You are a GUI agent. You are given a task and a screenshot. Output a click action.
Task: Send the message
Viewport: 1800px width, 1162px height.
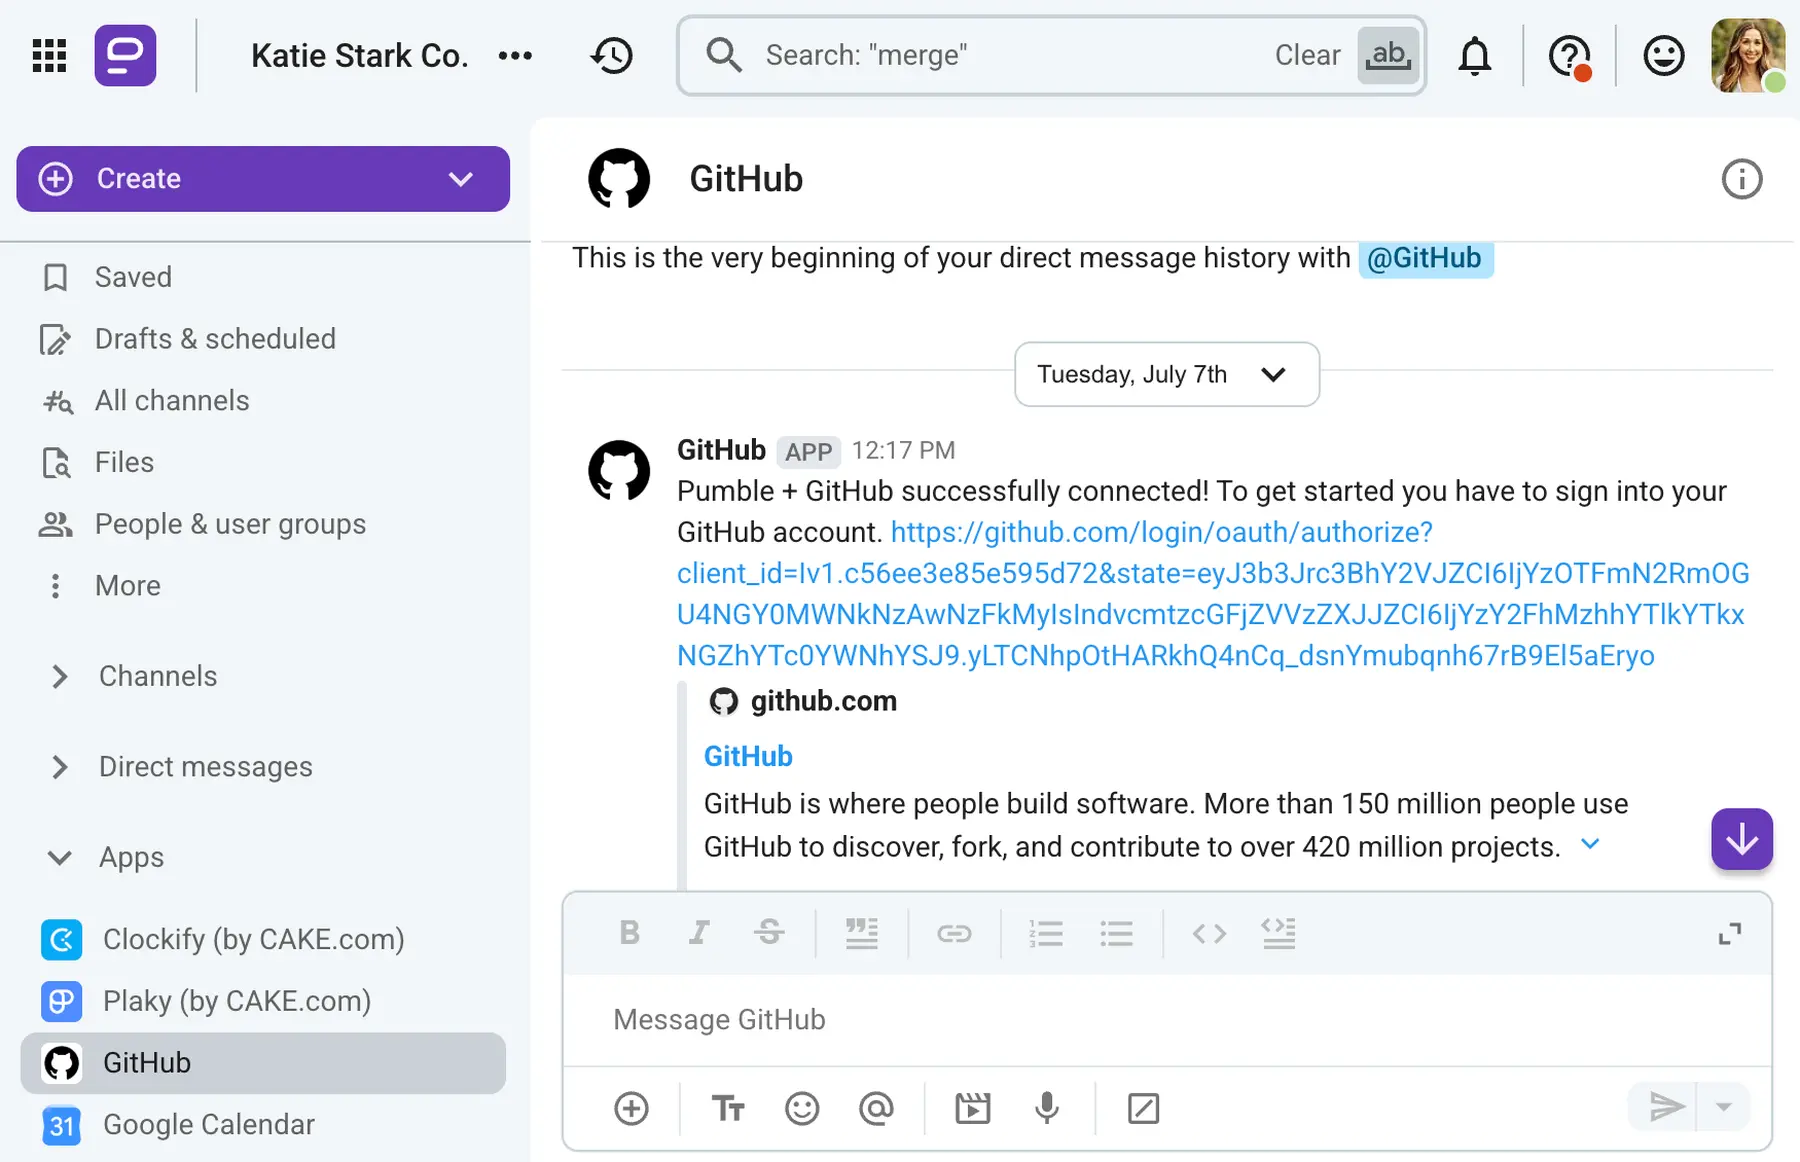[x=1665, y=1107]
